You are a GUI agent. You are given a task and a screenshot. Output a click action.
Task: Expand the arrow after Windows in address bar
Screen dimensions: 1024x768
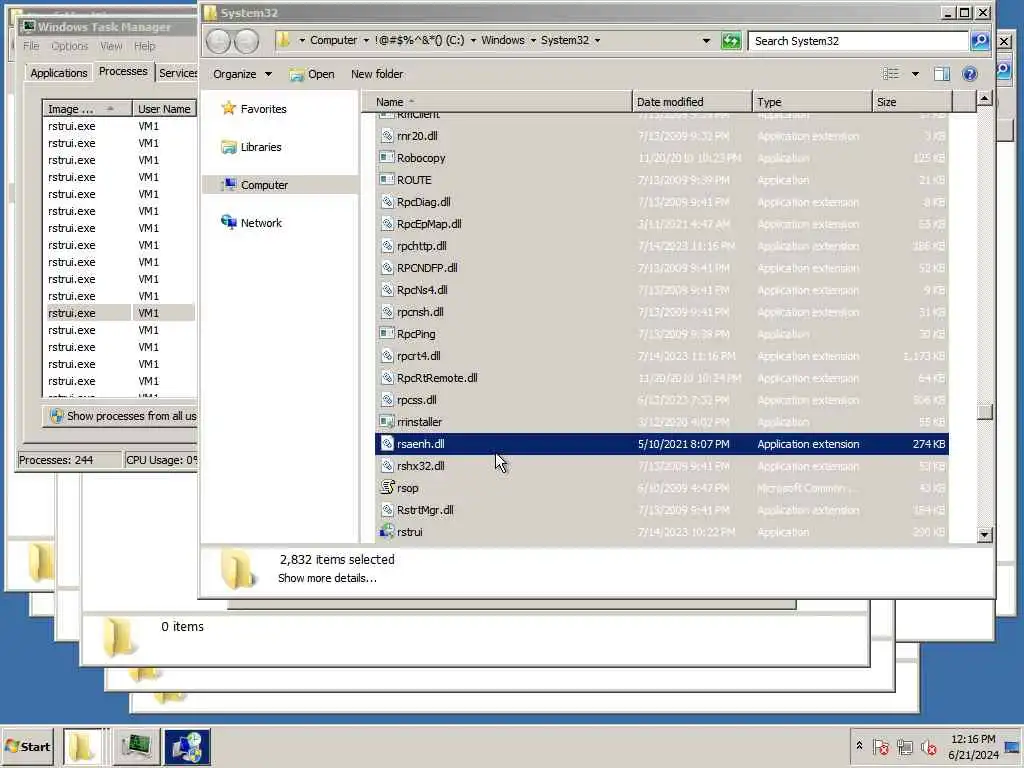click(533, 40)
